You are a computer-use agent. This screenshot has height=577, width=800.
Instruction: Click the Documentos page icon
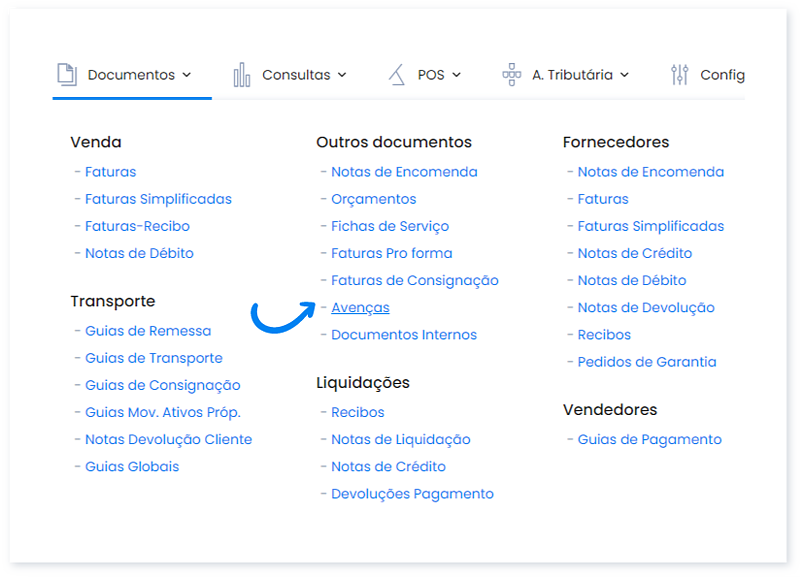point(66,75)
